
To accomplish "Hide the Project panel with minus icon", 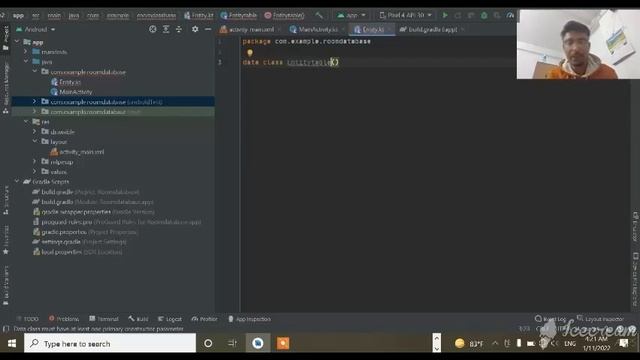I will (x=208, y=29).
